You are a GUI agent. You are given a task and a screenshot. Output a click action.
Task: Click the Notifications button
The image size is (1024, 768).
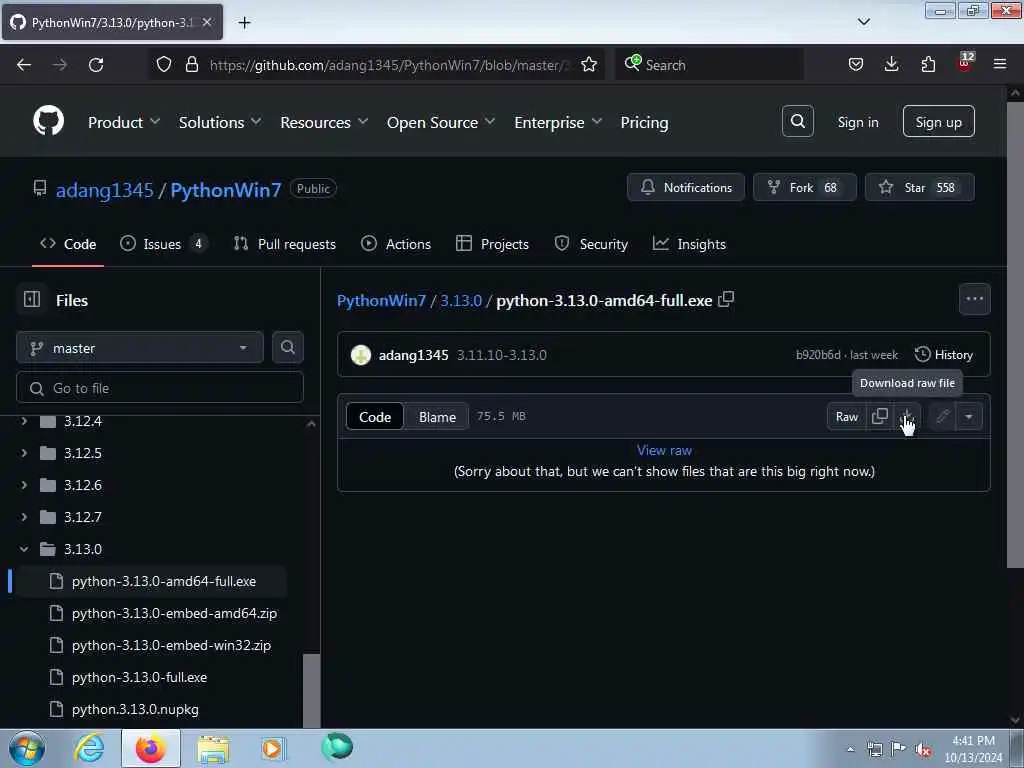tap(686, 187)
